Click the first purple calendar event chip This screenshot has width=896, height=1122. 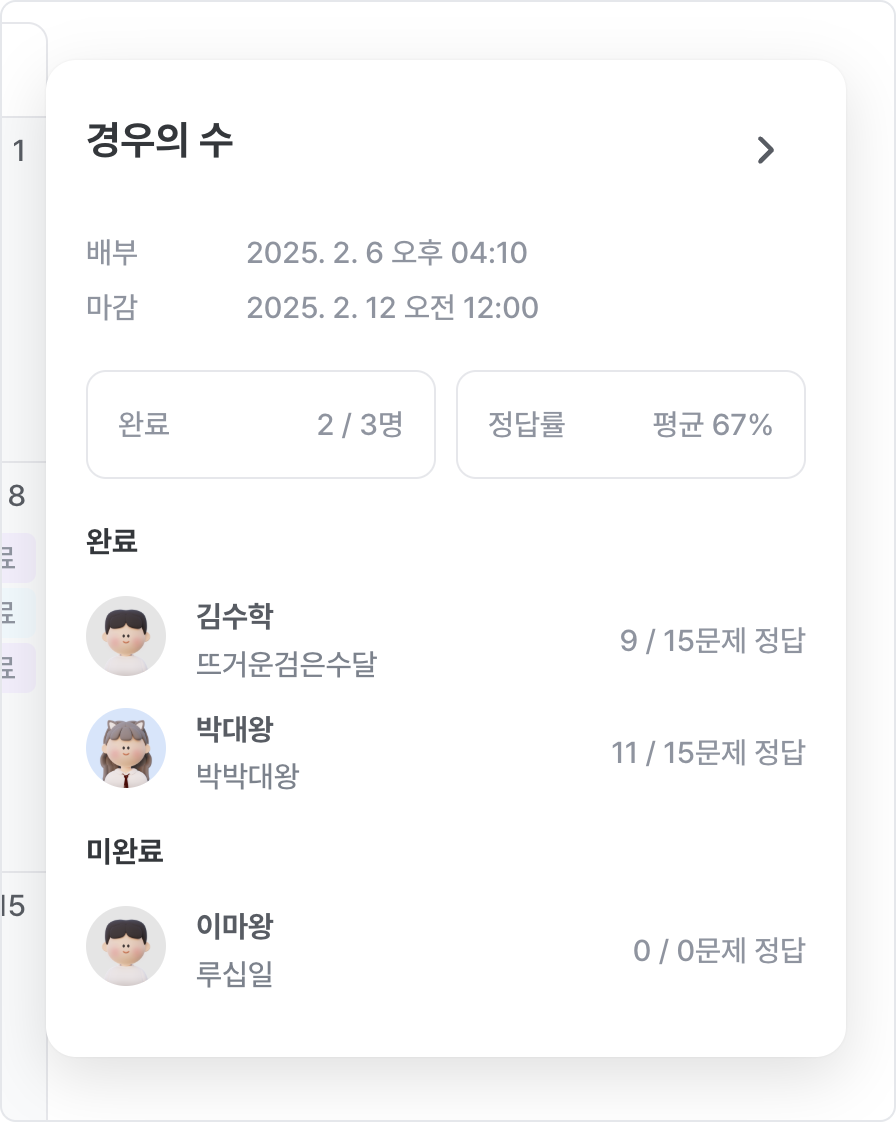coord(17,557)
